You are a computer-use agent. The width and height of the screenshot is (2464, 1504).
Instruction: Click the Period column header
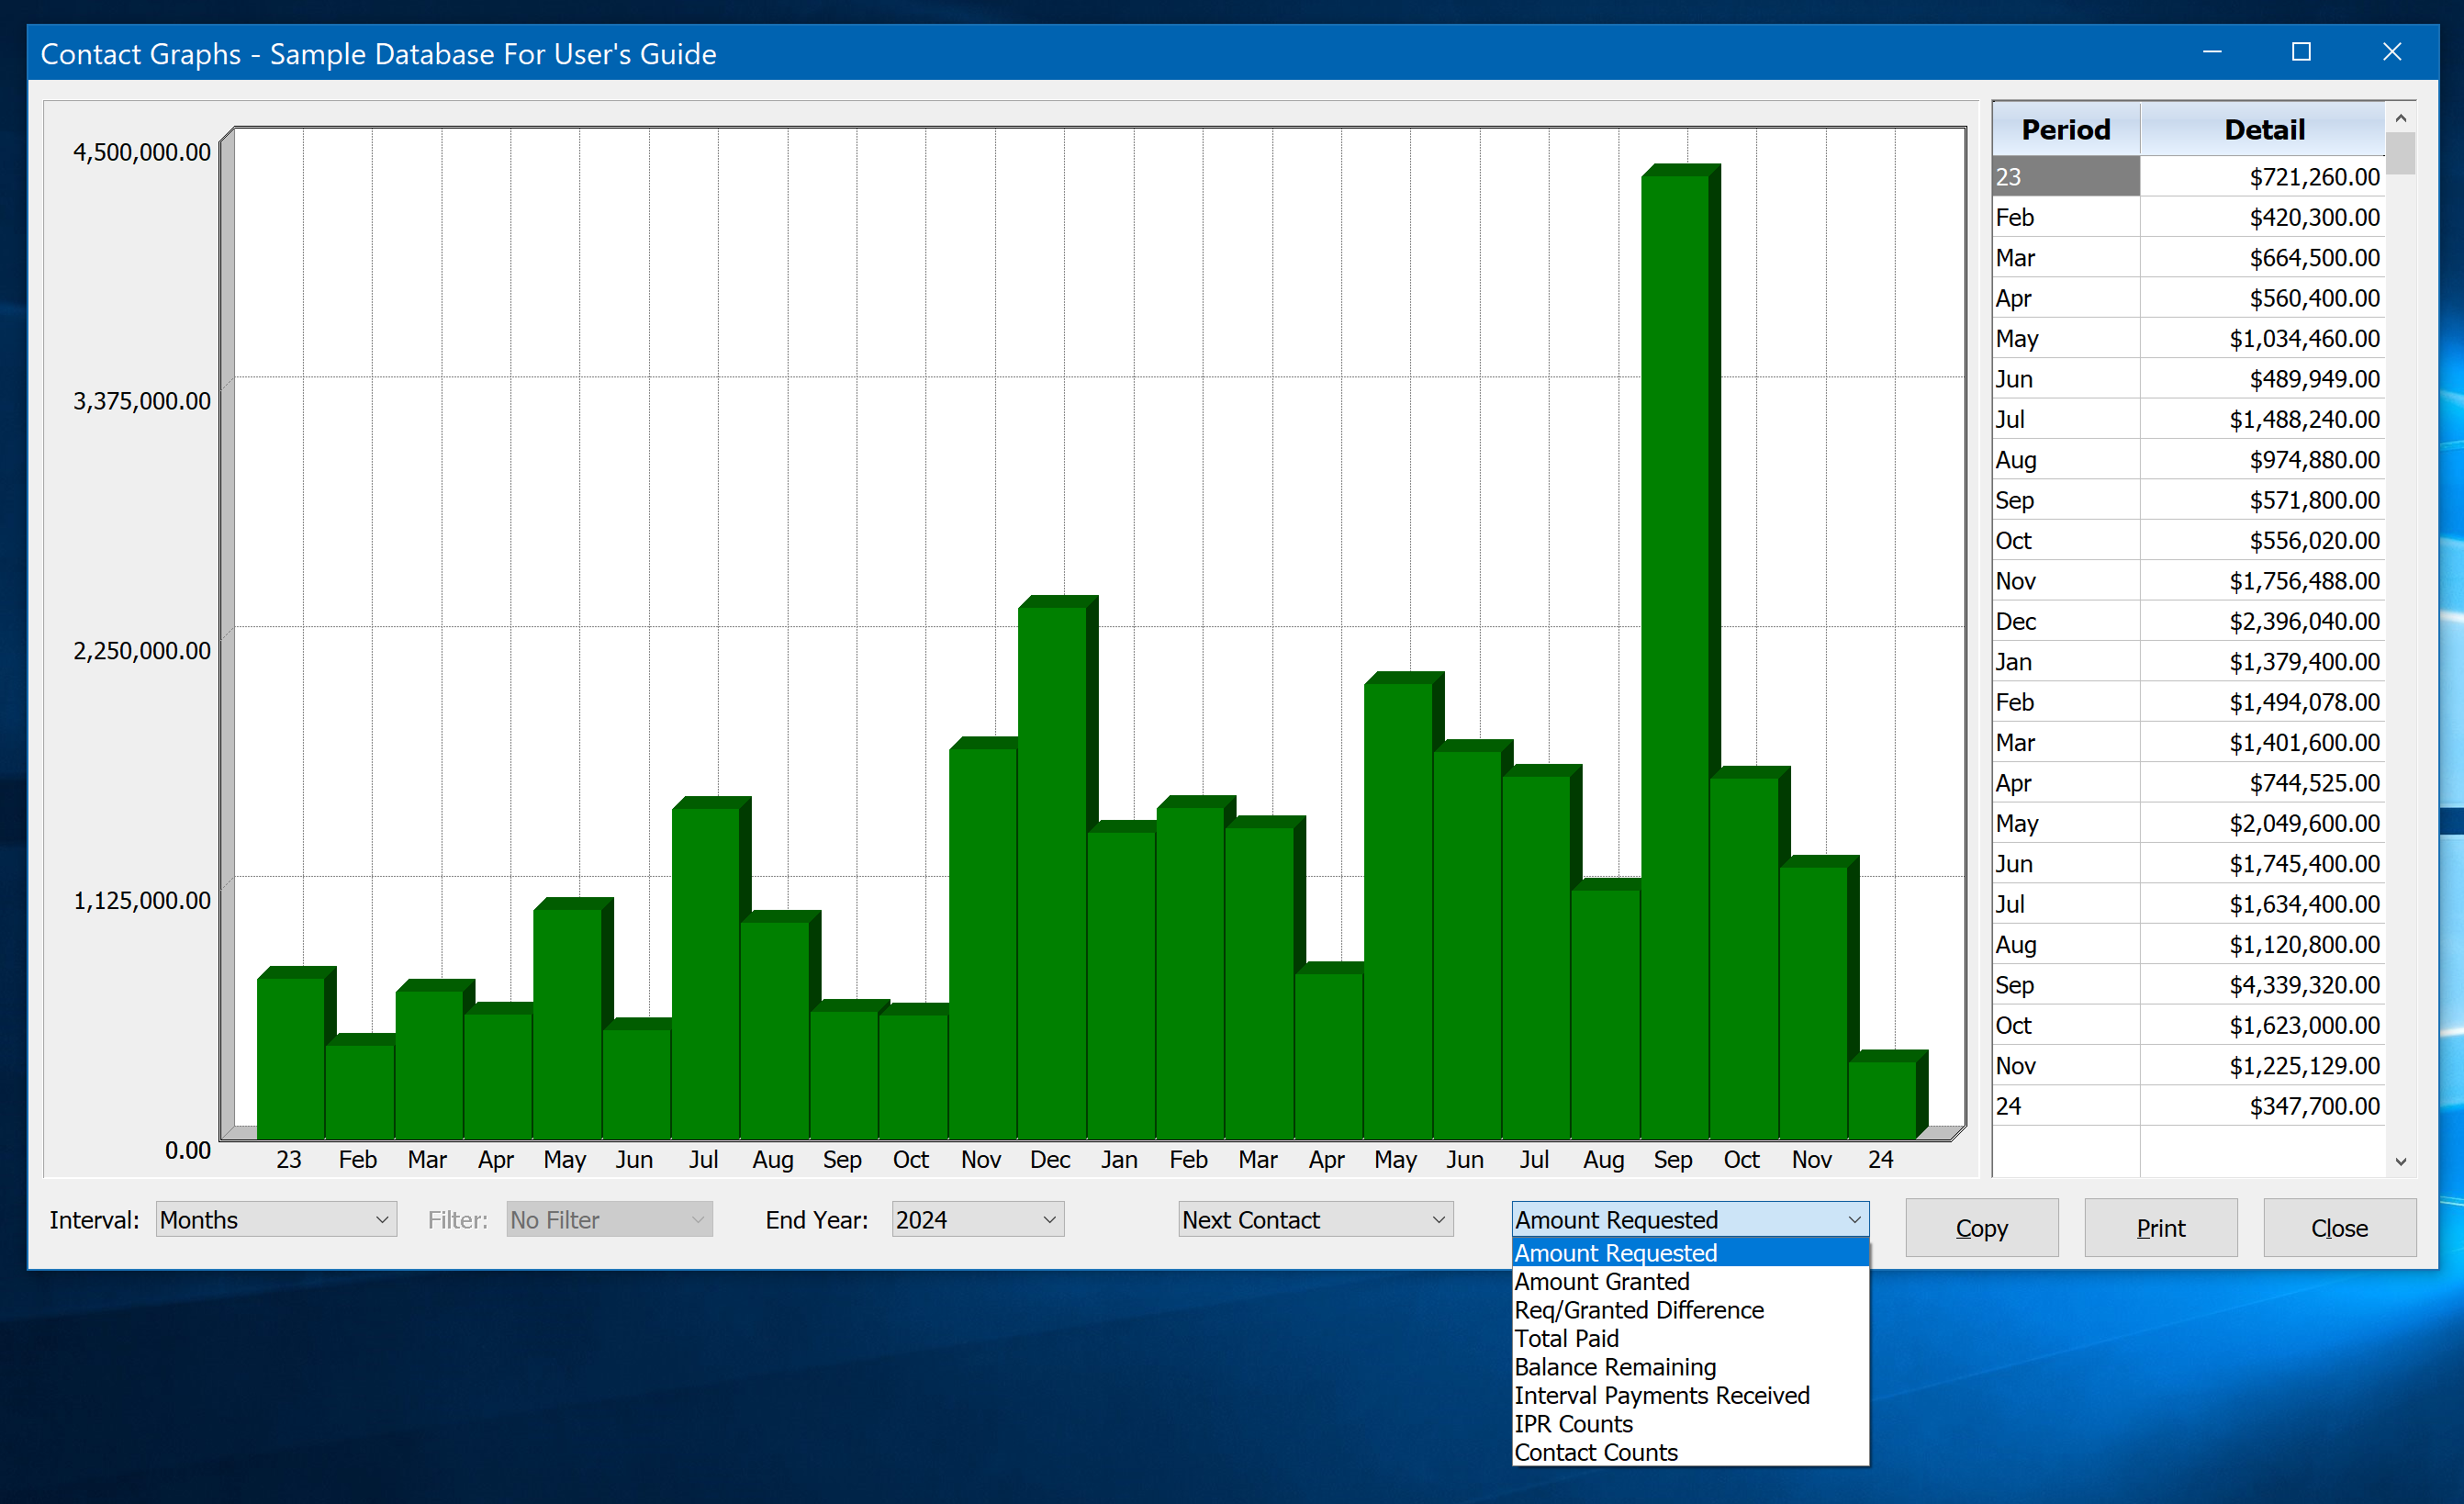(2066, 129)
